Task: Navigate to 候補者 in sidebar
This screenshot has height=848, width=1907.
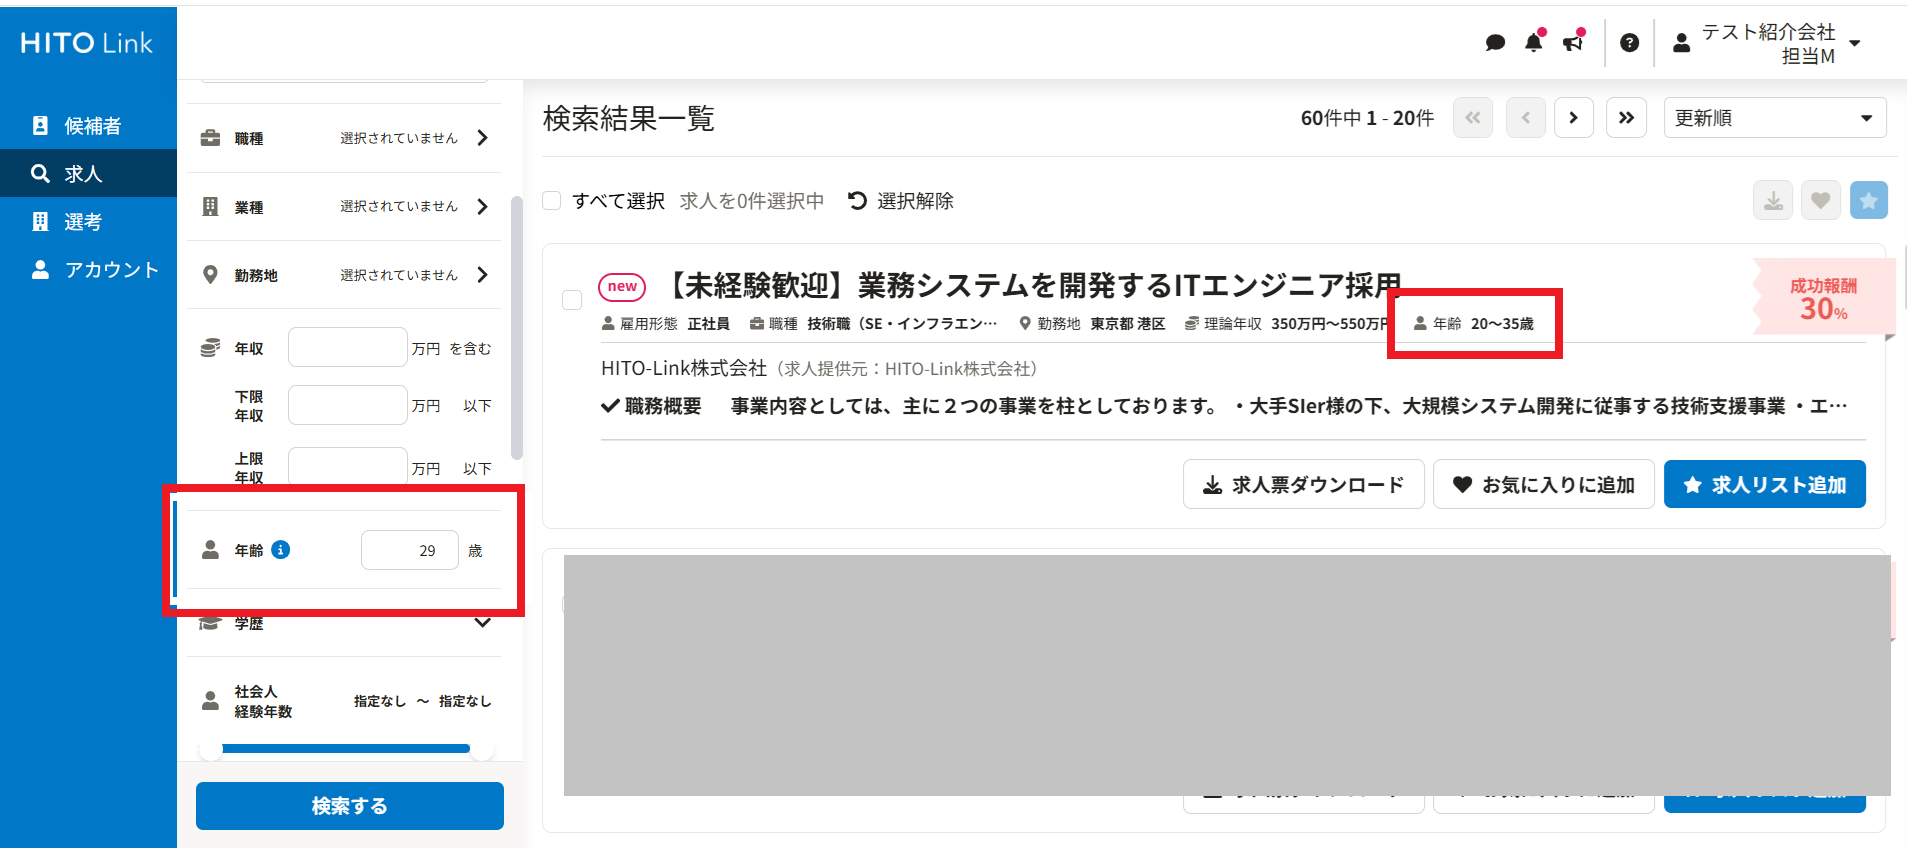Action: point(92,126)
